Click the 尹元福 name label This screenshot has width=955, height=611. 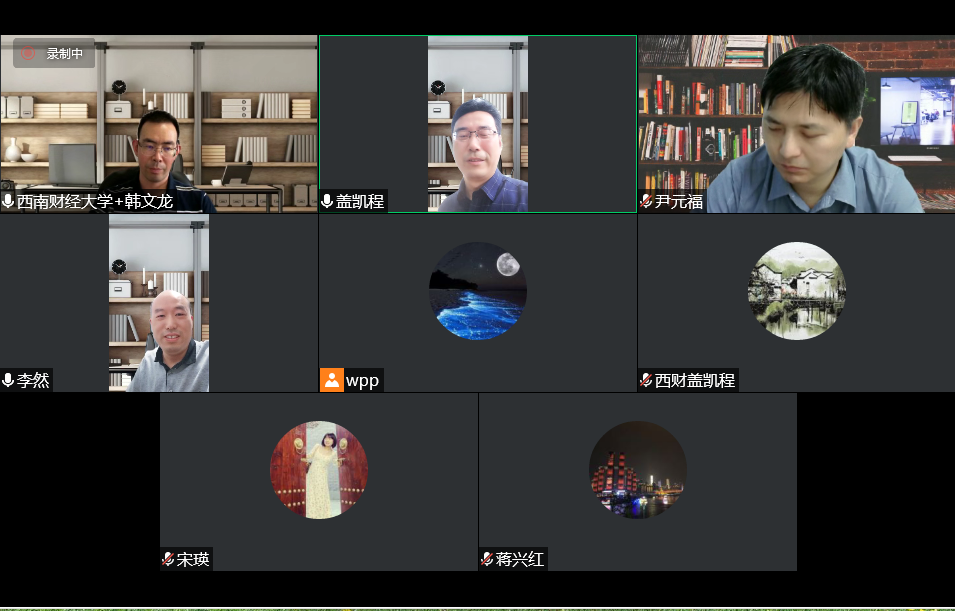coord(679,202)
